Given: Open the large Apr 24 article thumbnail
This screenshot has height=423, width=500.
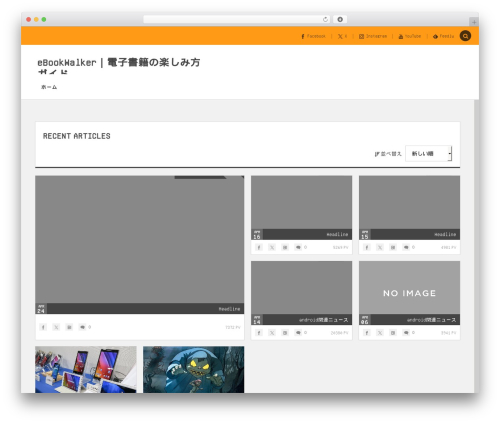Looking at the screenshot, I should pyautogui.click(x=139, y=239).
